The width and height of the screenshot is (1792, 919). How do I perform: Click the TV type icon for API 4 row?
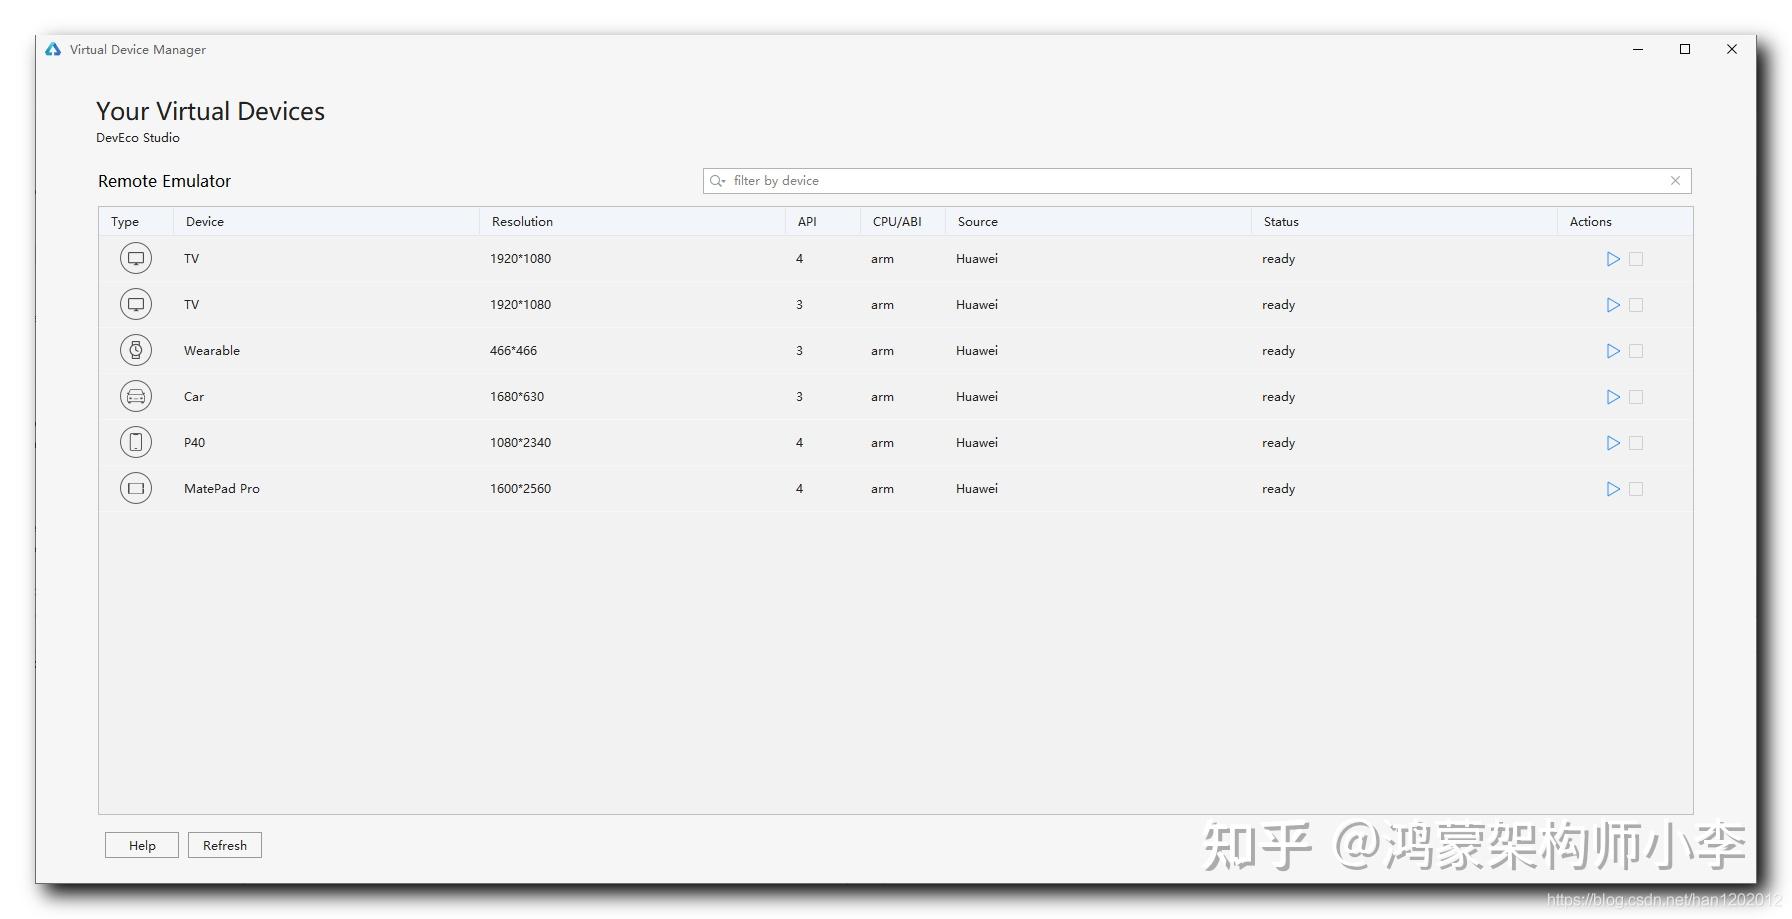pos(136,259)
